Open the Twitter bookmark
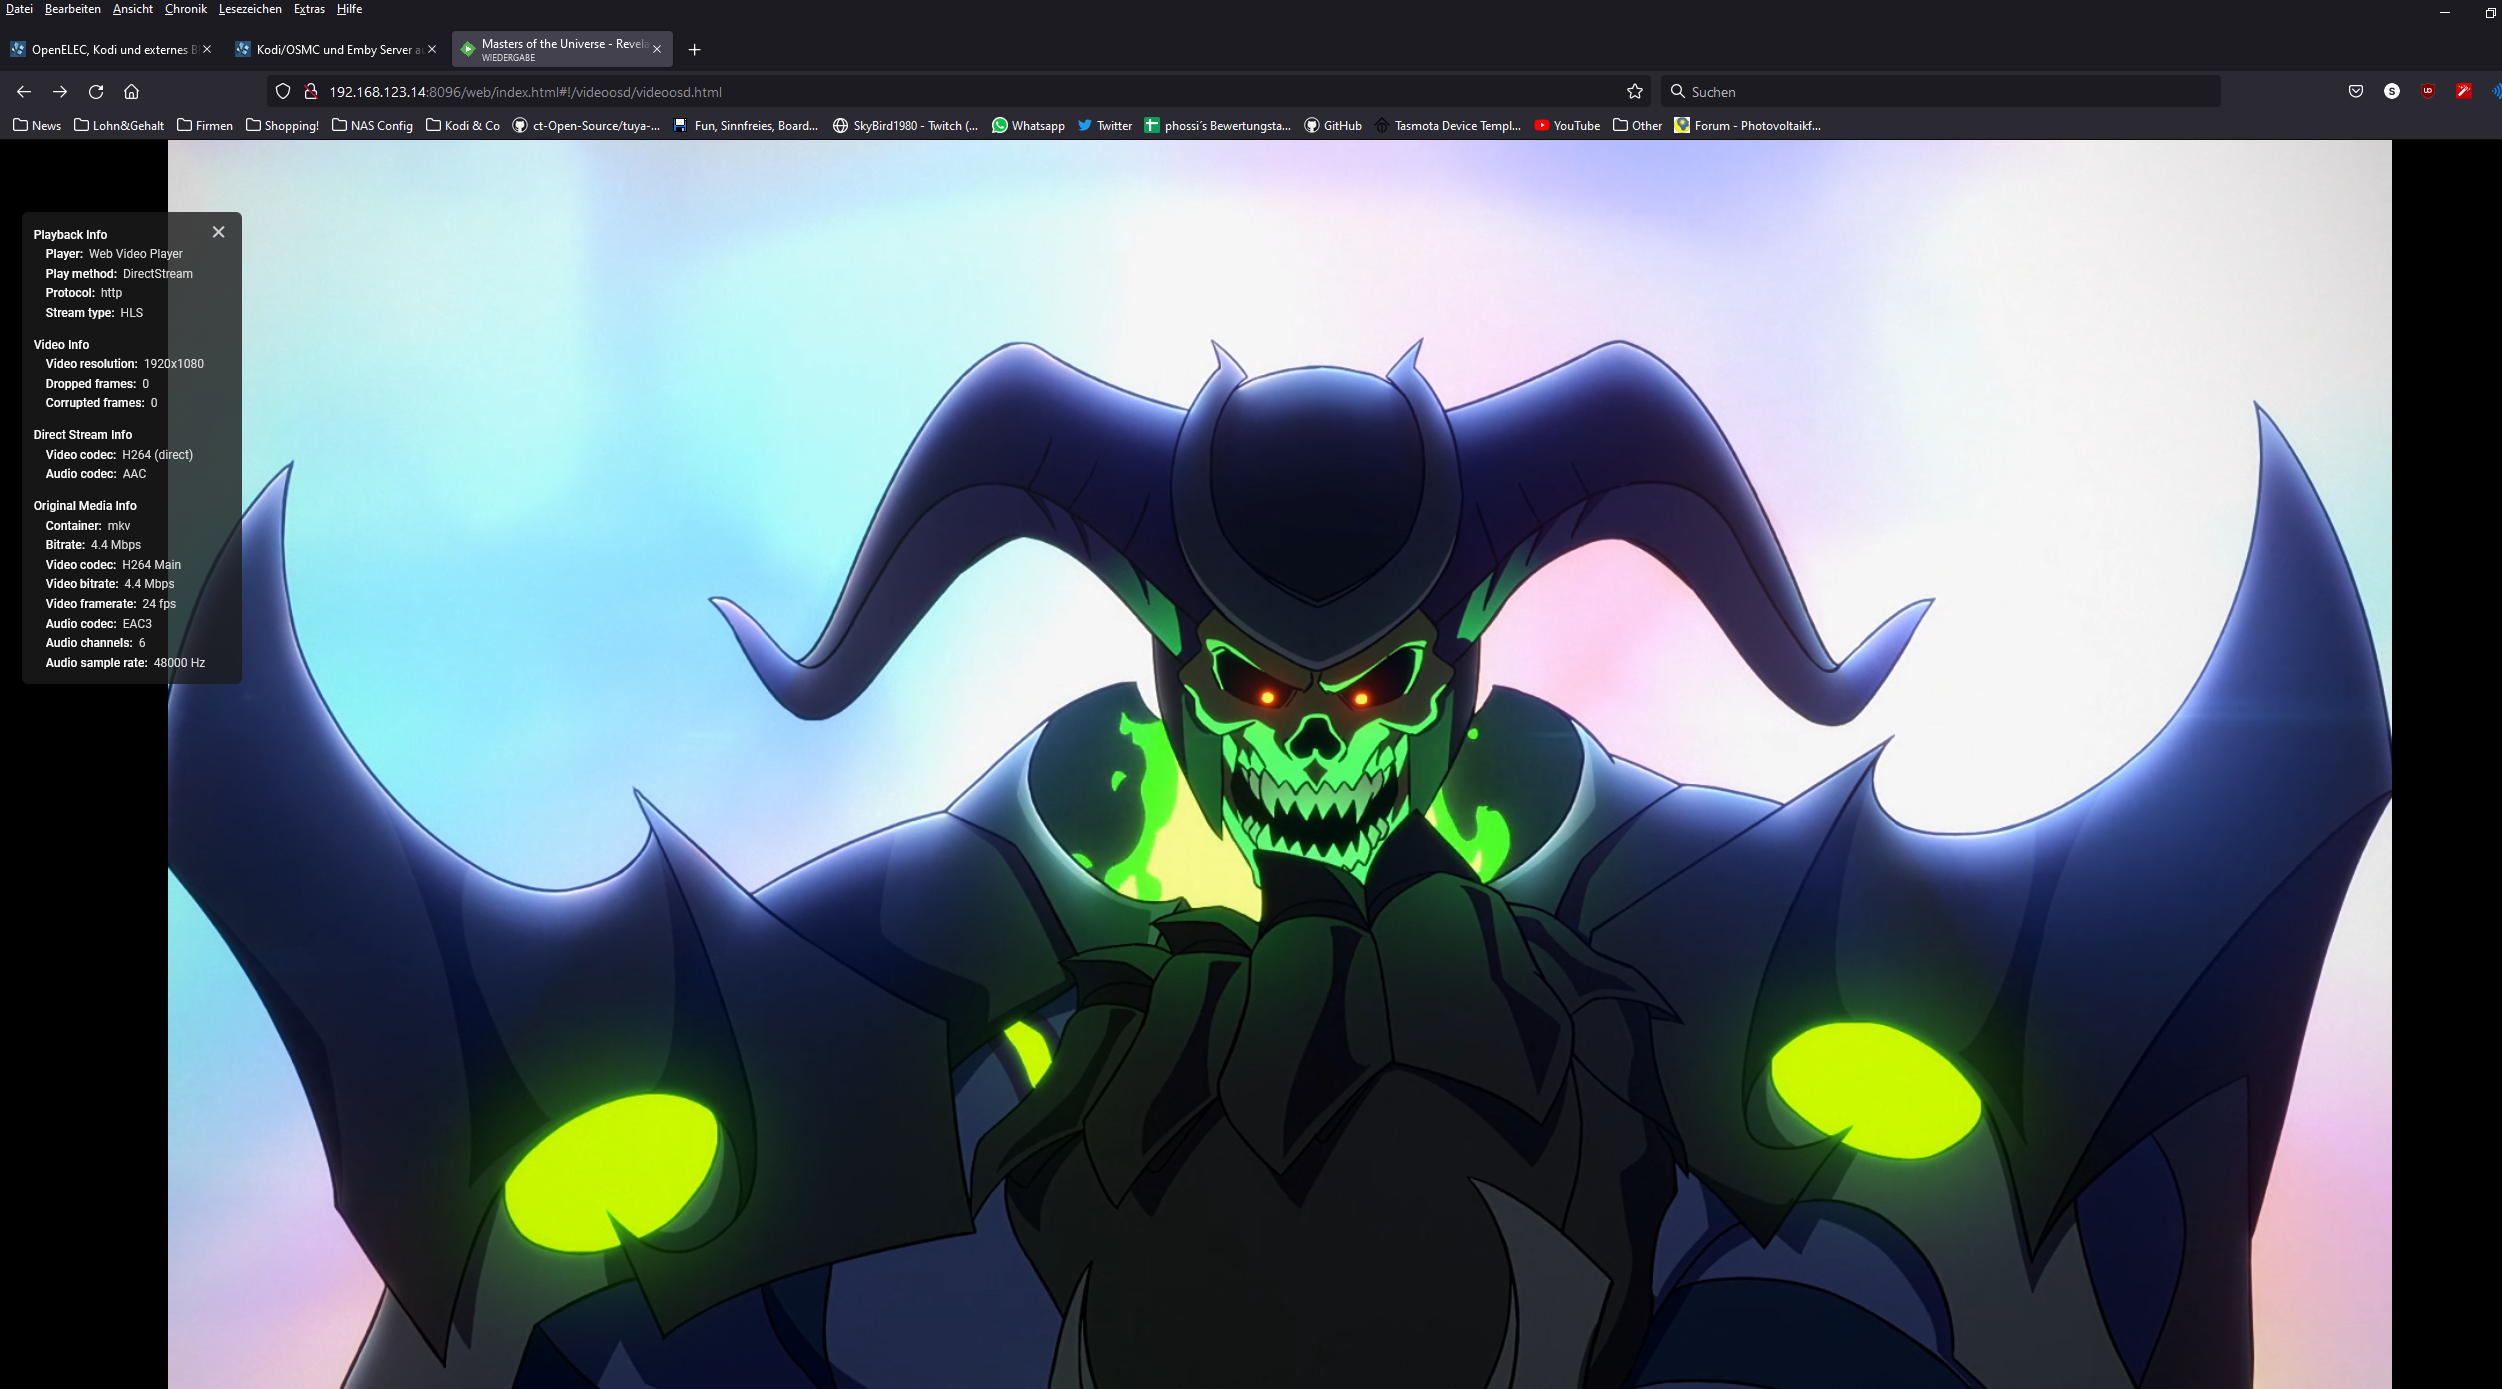2502x1389 pixels. [1105, 126]
